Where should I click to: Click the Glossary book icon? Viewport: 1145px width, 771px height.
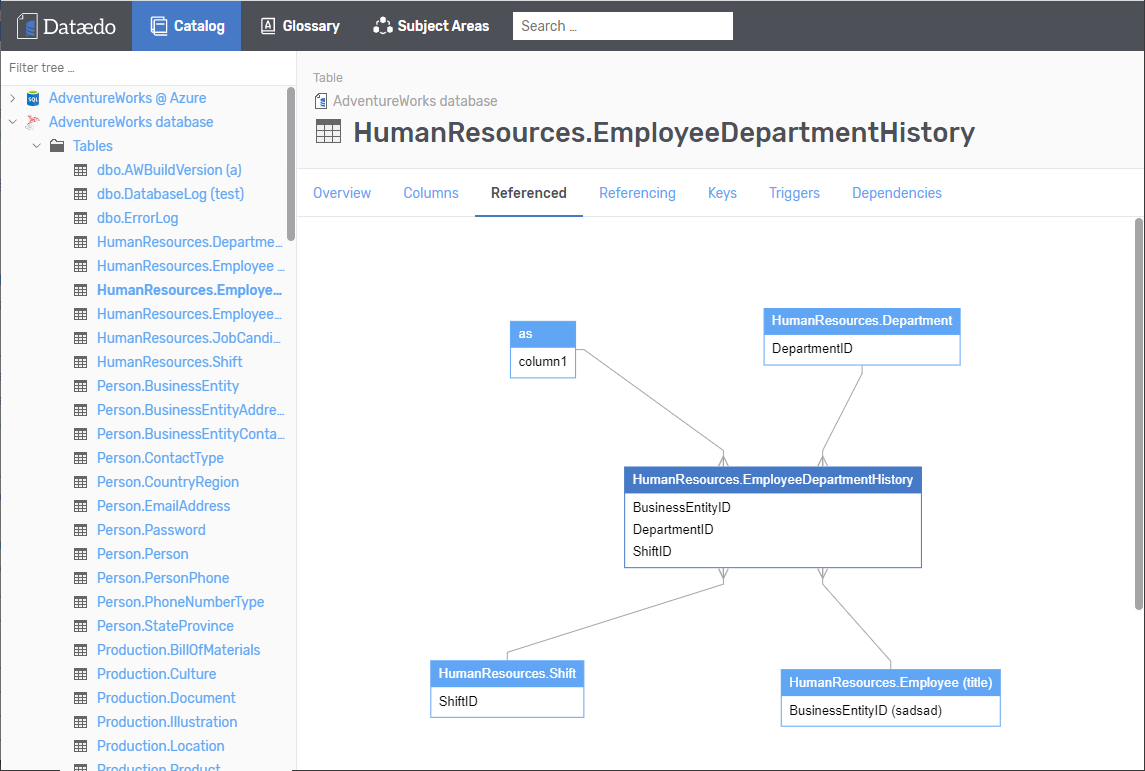click(267, 26)
